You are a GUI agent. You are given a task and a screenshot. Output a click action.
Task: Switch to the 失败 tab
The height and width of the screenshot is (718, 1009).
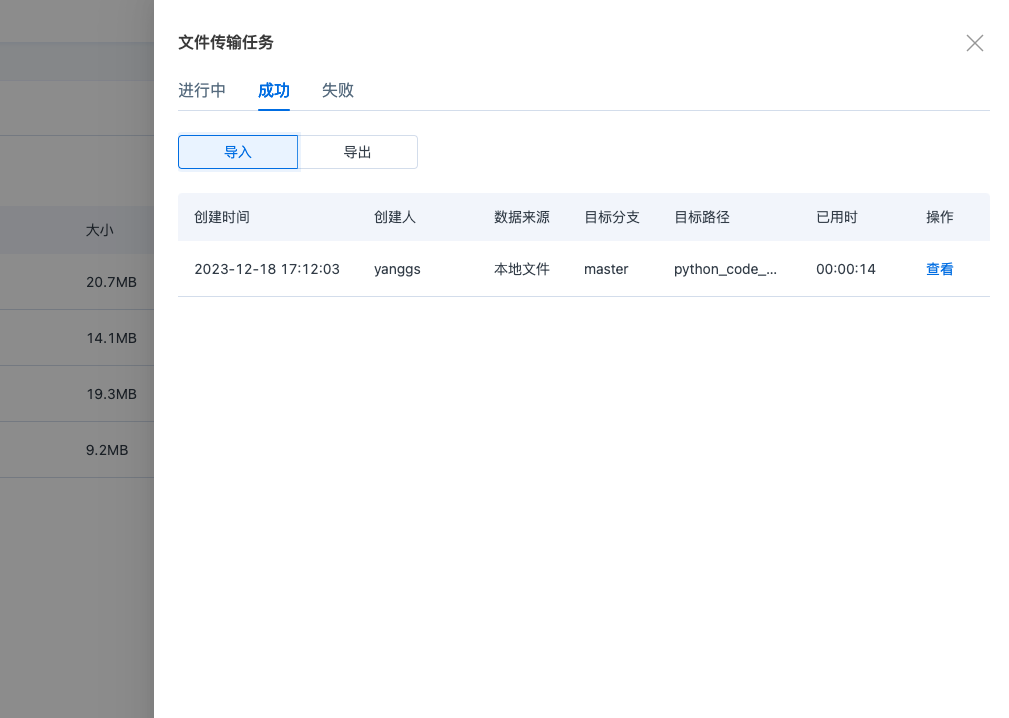(337, 90)
